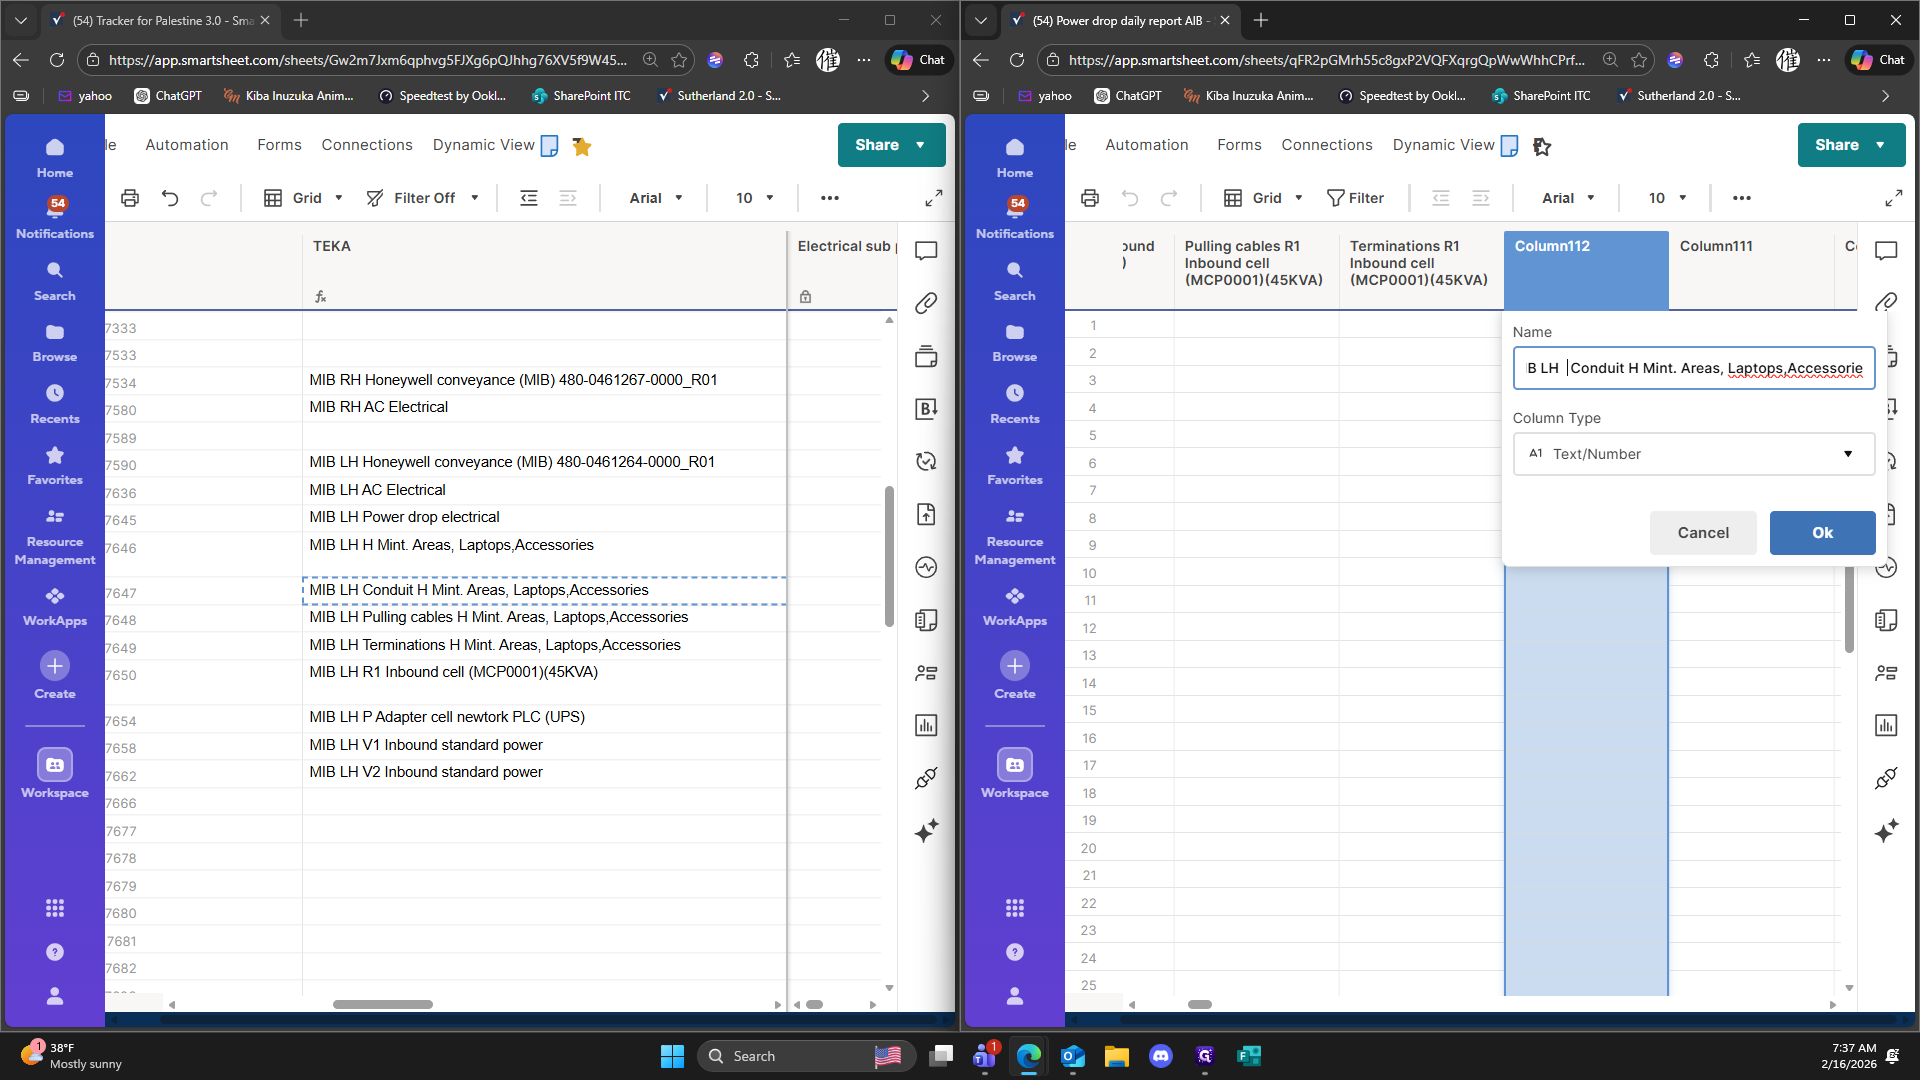Image resolution: width=1920 pixels, height=1080 pixels.
Task: Open the Forms menu in right window
Action: point(1239,145)
